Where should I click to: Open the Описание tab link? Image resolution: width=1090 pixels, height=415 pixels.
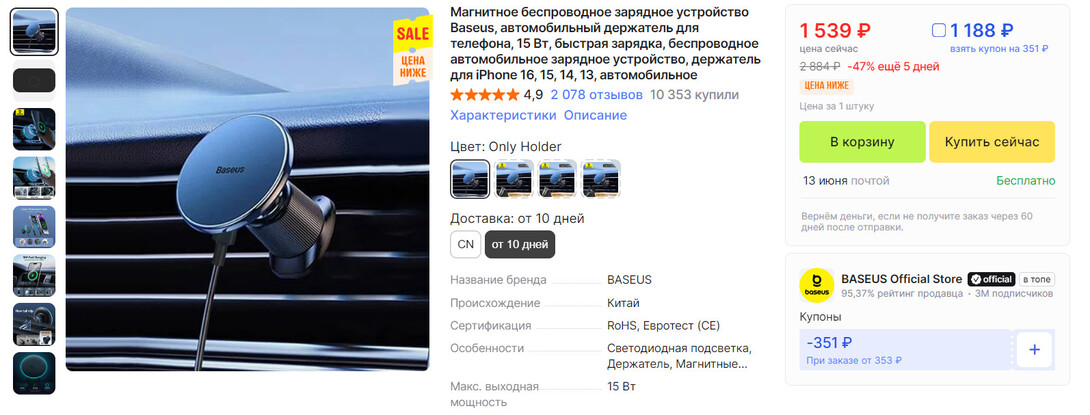595,115
